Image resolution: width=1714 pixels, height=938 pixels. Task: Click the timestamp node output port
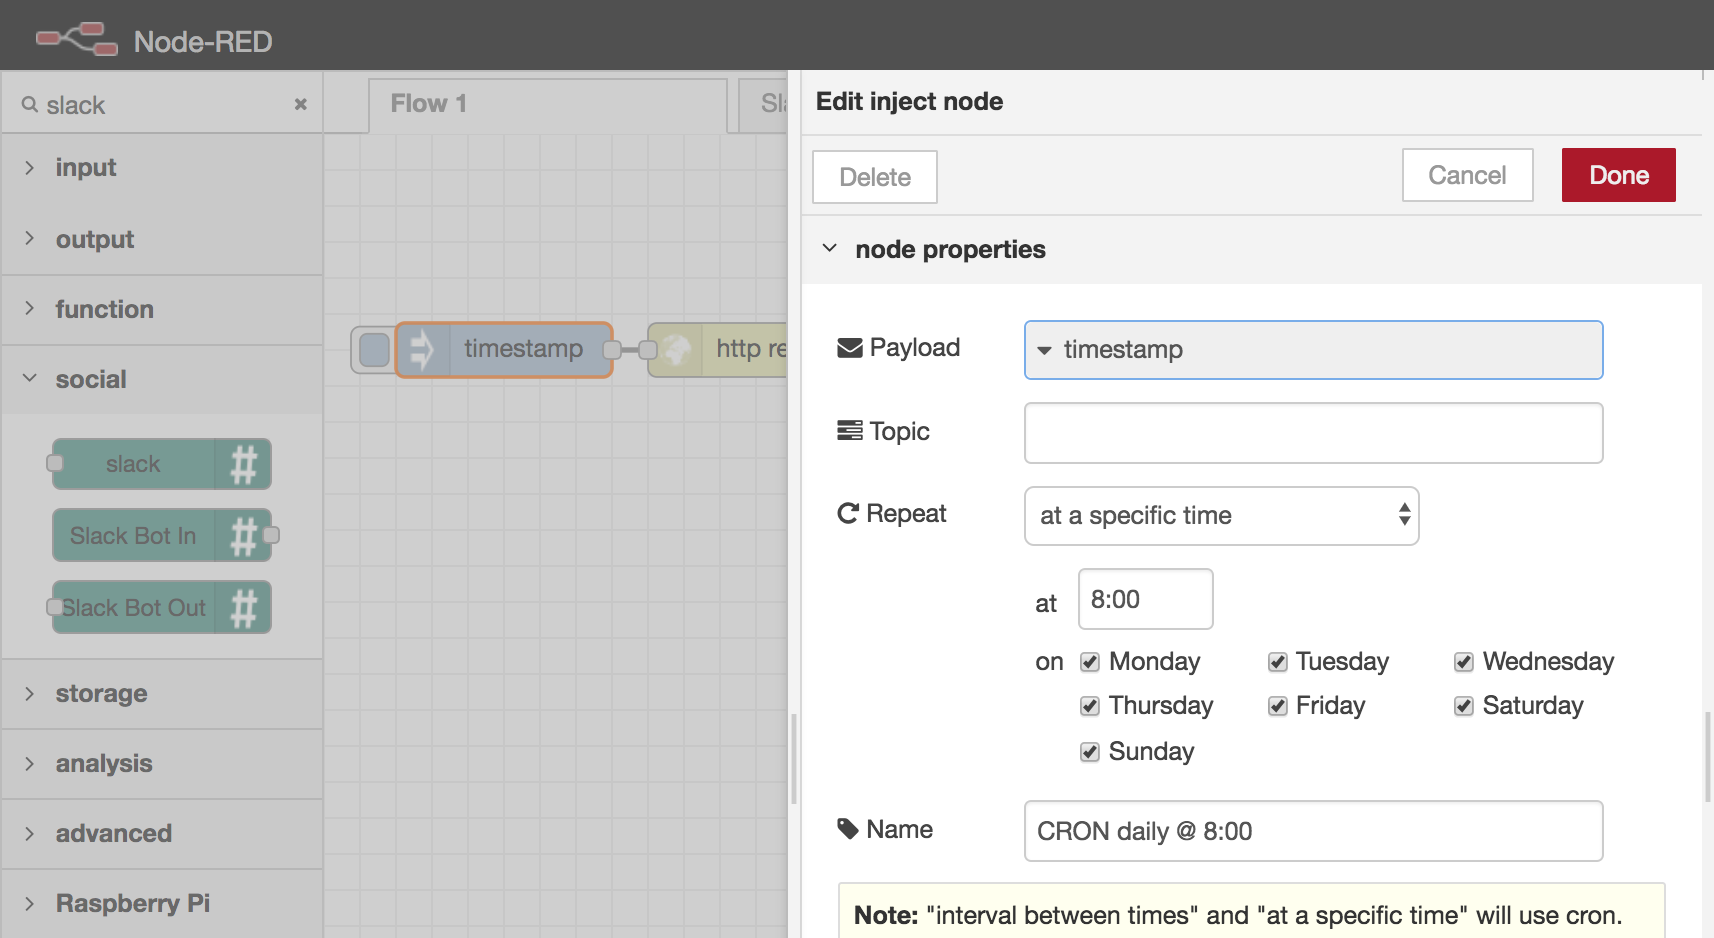point(611,350)
